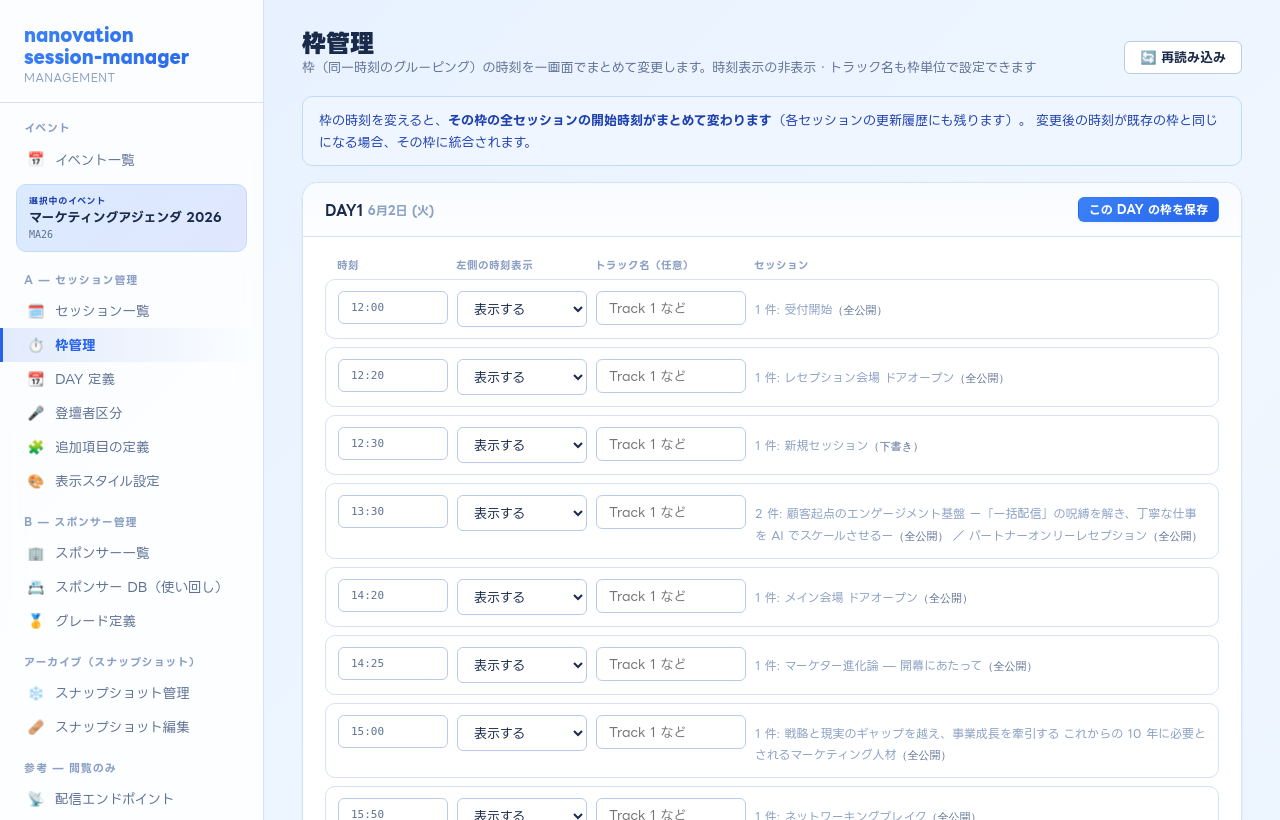The width and height of the screenshot is (1280, 820).
Task: Click the nanovation session-manager logo text
Action: 106,46
